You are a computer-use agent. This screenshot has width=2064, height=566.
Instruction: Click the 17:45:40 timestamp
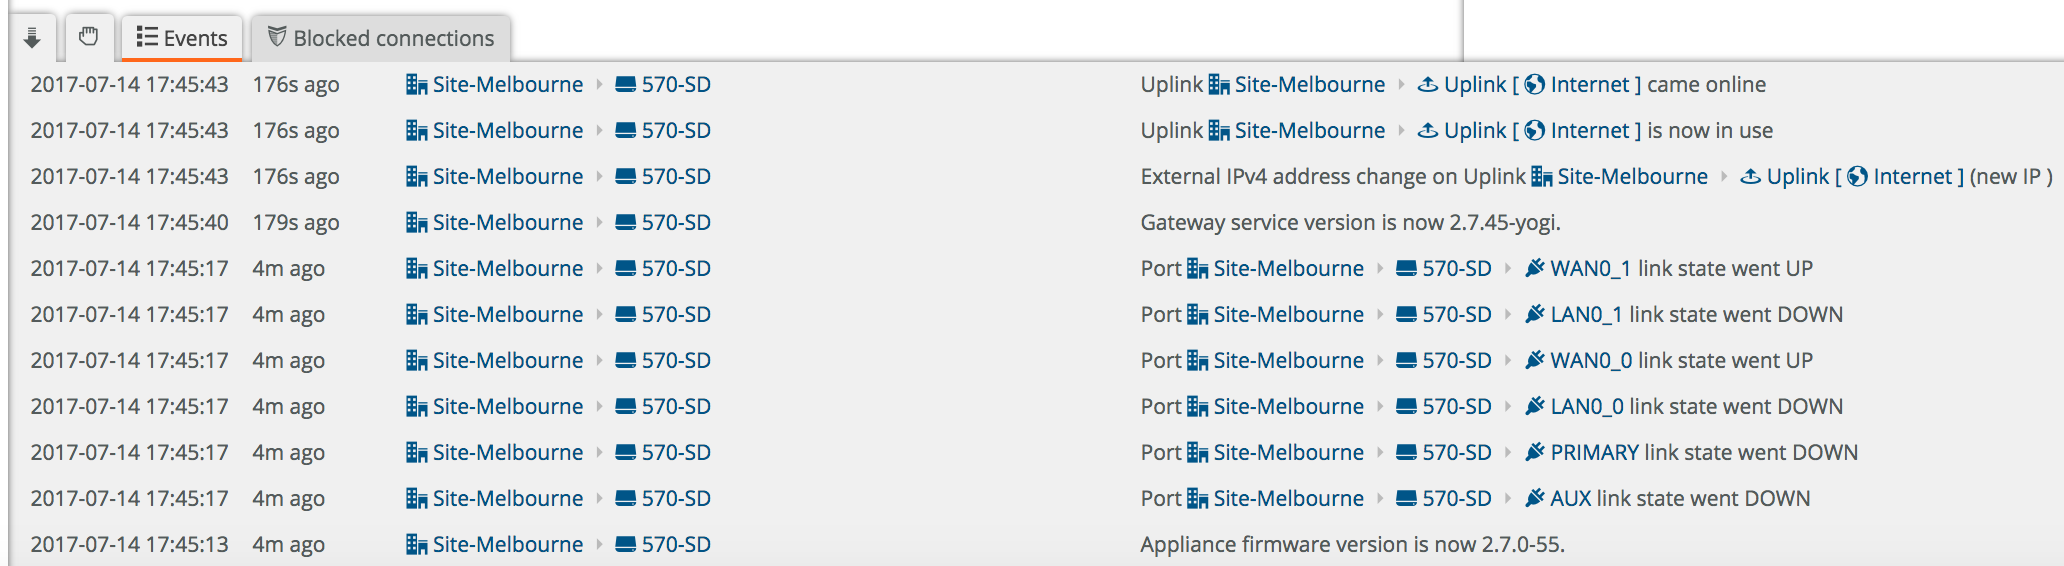coord(129,222)
